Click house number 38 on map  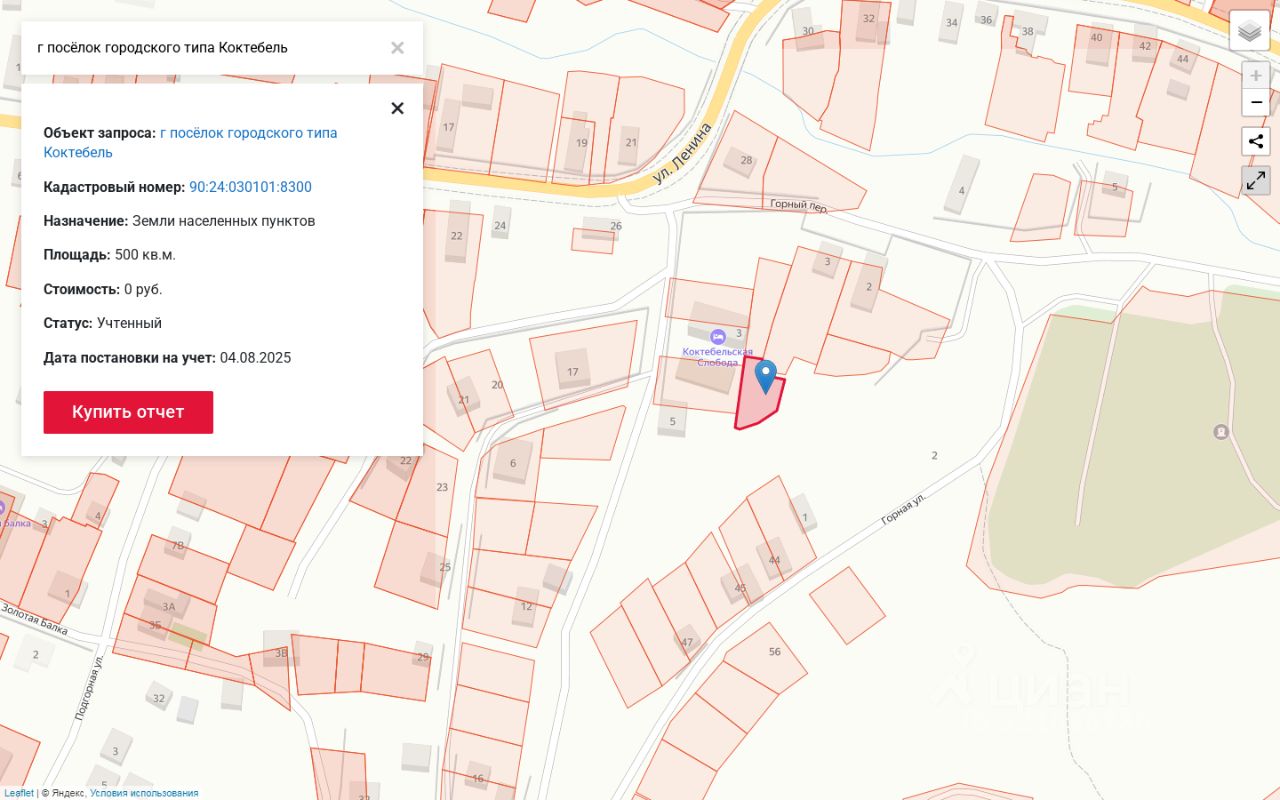click(1027, 31)
